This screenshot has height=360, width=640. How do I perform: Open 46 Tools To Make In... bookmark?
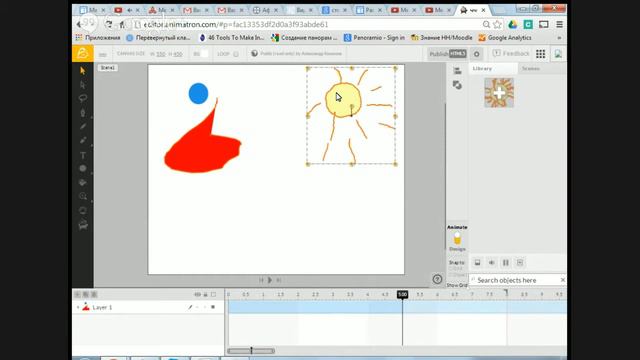(231, 38)
